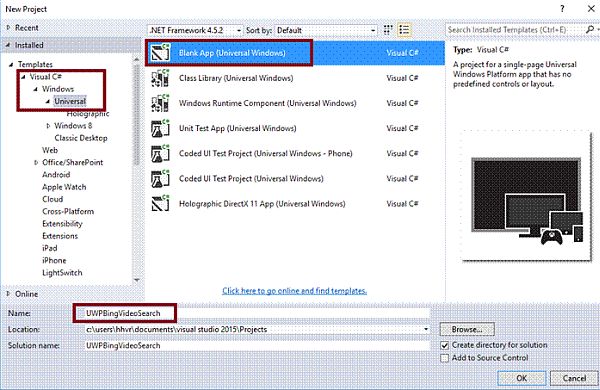Open the .NET Framework version dropdown

click(195, 30)
